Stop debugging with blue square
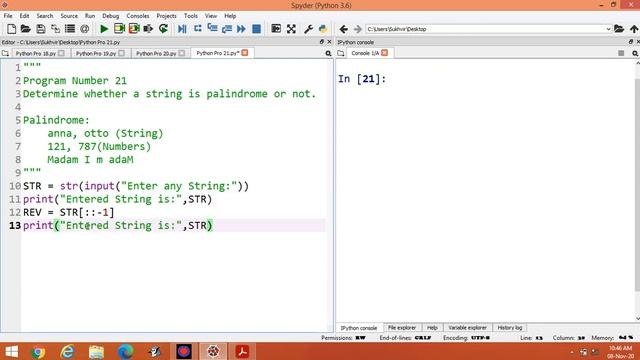The image size is (640, 360). click(256, 29)
